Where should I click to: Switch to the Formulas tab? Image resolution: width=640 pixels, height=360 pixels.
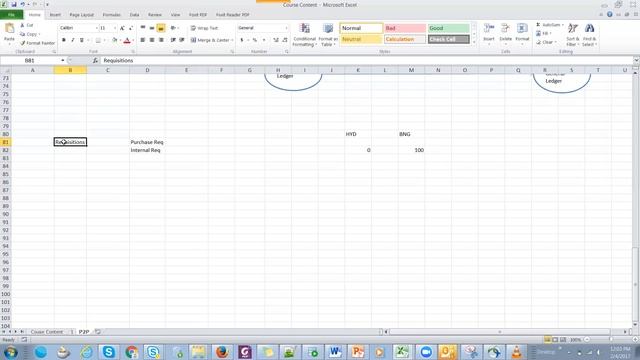click(111, 15)
